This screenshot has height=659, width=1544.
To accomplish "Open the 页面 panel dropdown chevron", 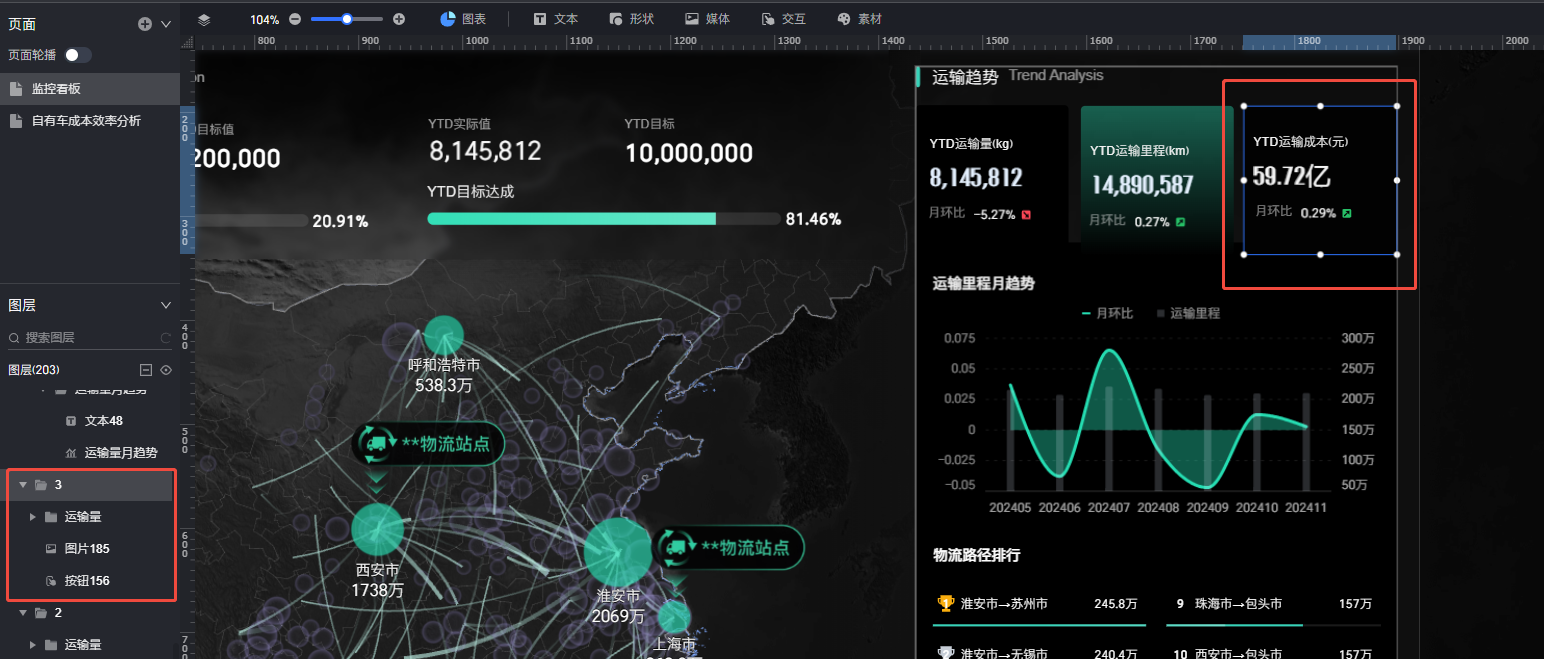I will coord(166,23).
